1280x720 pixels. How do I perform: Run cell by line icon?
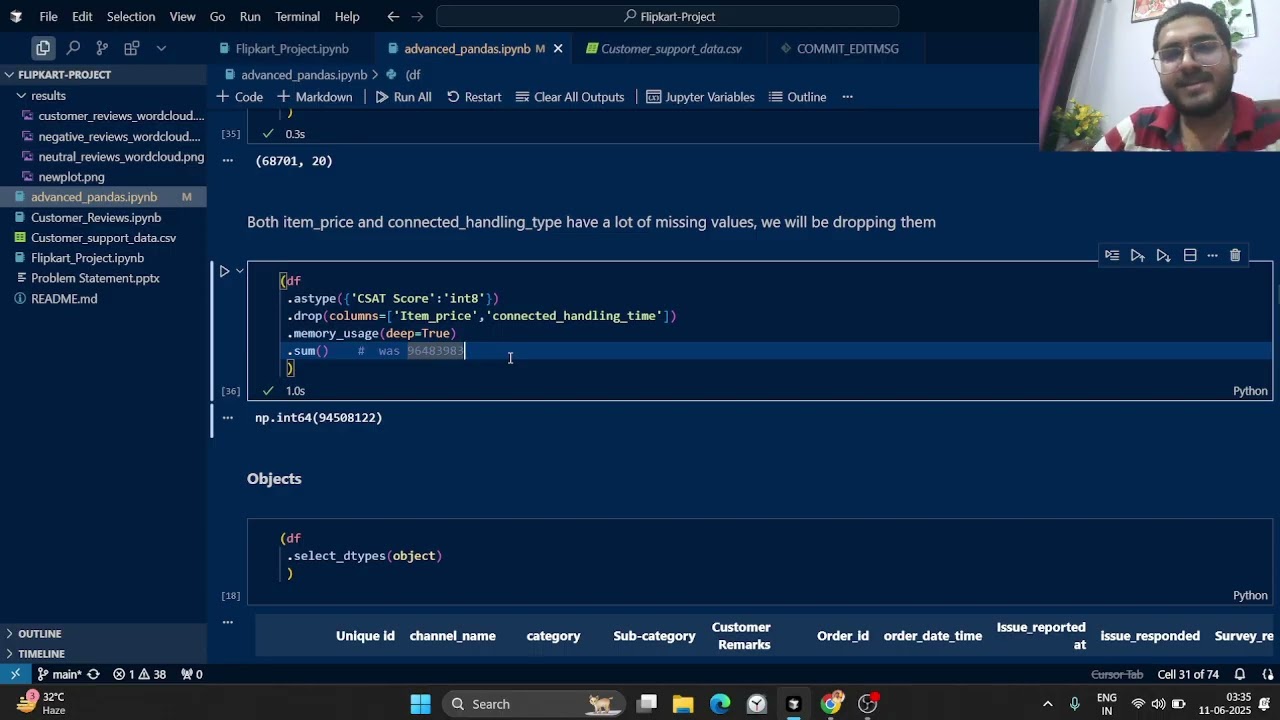(x=1112, y=256)
